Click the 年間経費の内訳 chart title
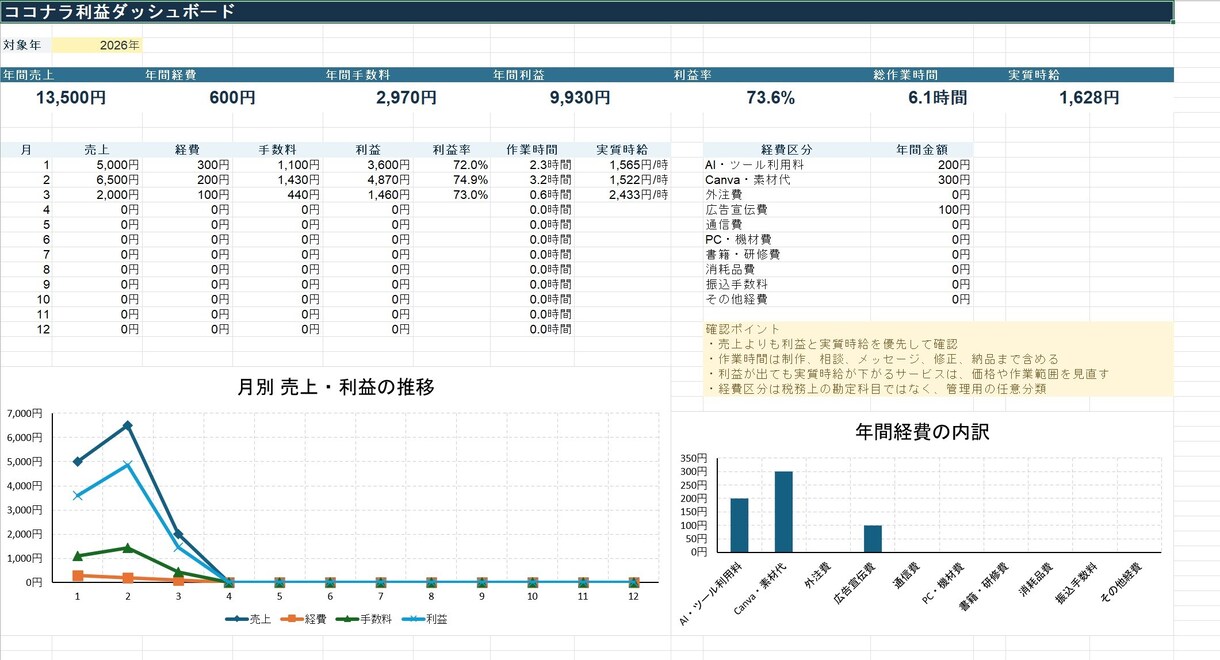 pyautogui.click(x=922, y=432)
